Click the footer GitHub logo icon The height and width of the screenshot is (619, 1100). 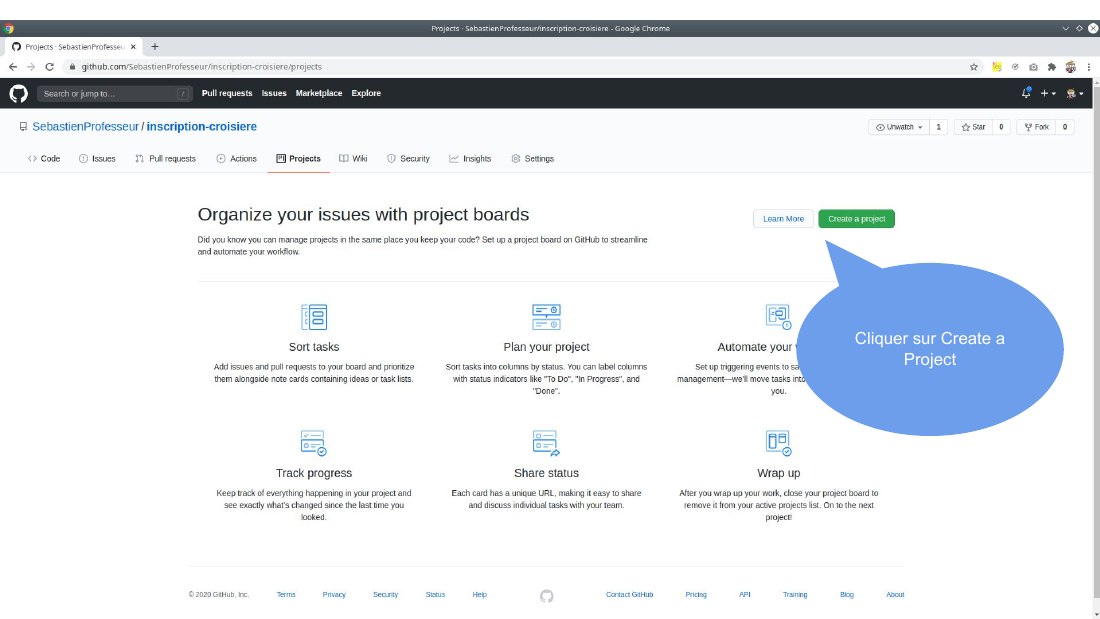coord(546,596)
